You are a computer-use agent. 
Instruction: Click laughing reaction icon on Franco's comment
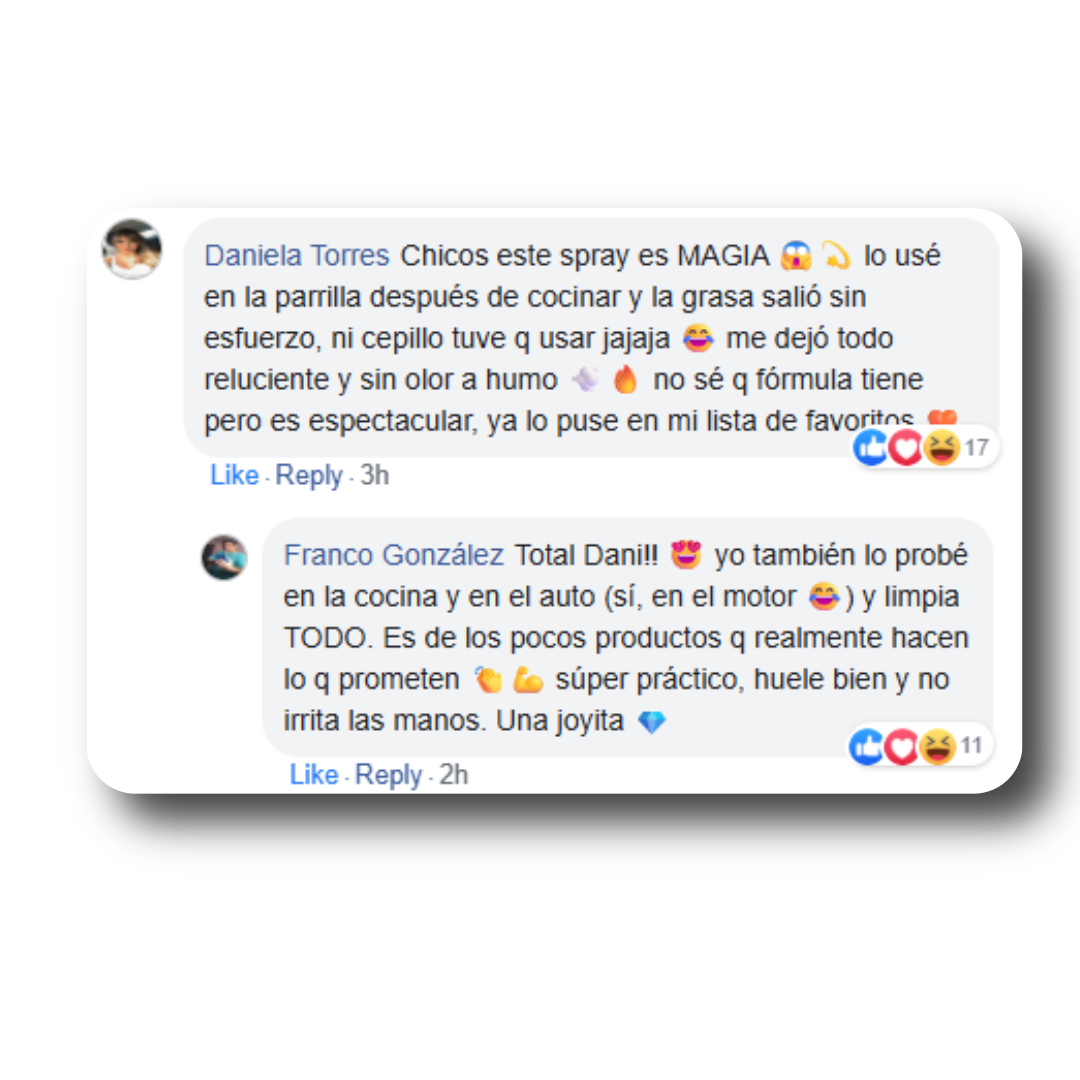coord(937,747)
